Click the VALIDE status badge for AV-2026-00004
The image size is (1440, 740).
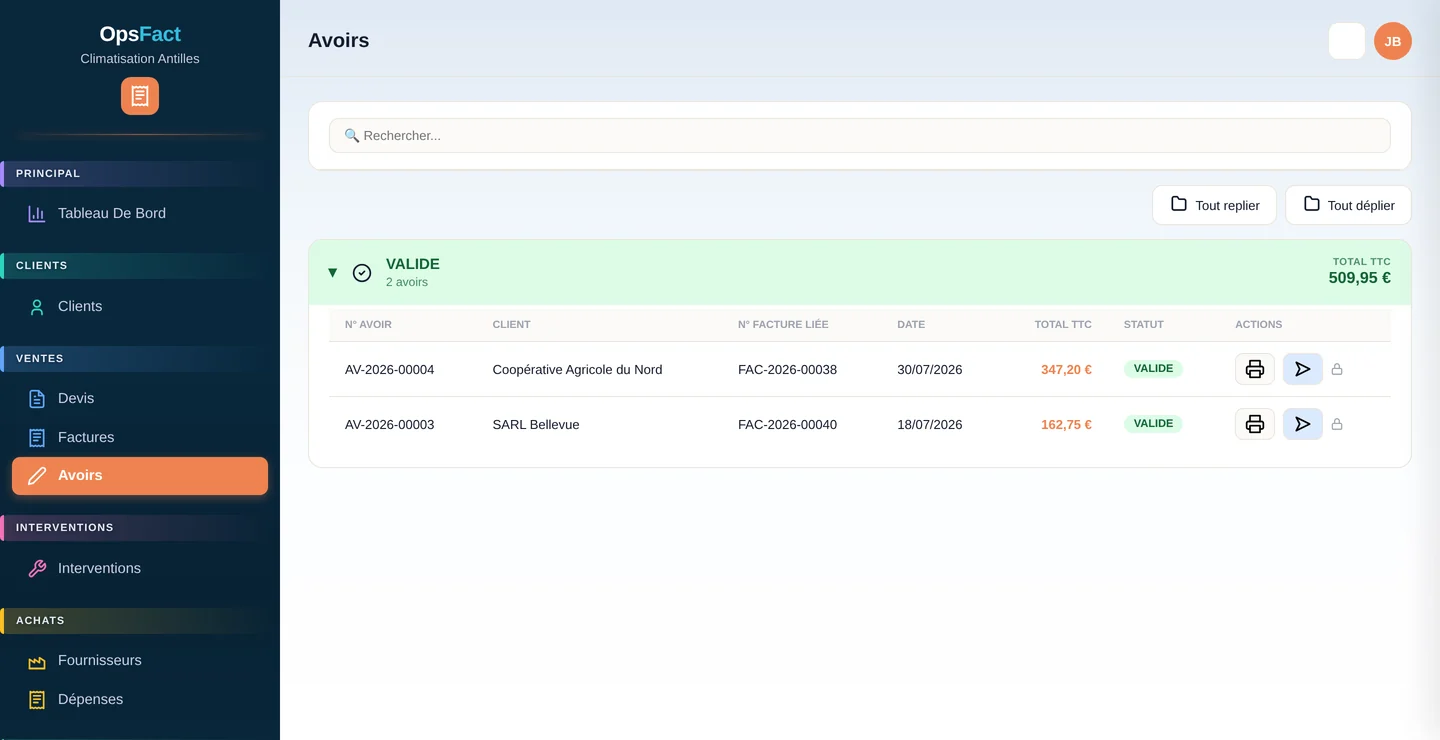coord(1153,368)
